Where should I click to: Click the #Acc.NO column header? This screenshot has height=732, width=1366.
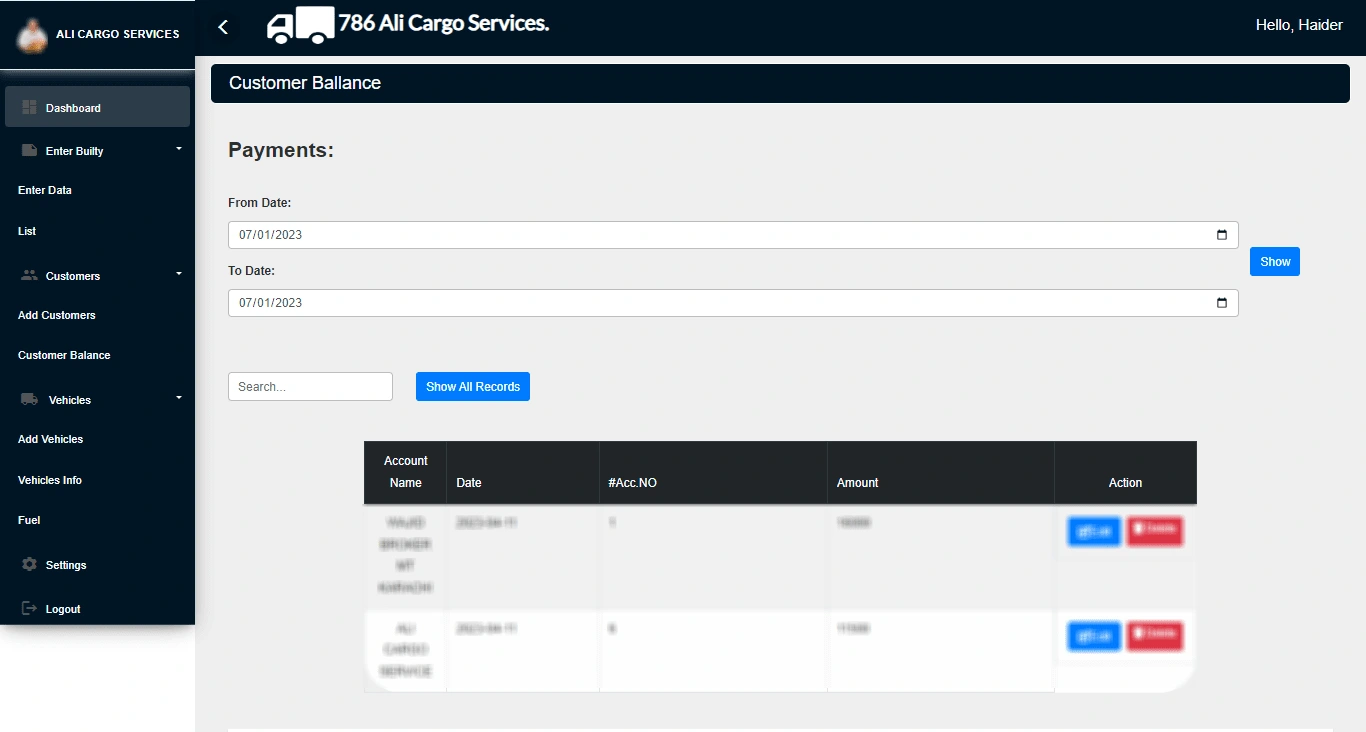[x=713, y=472]
